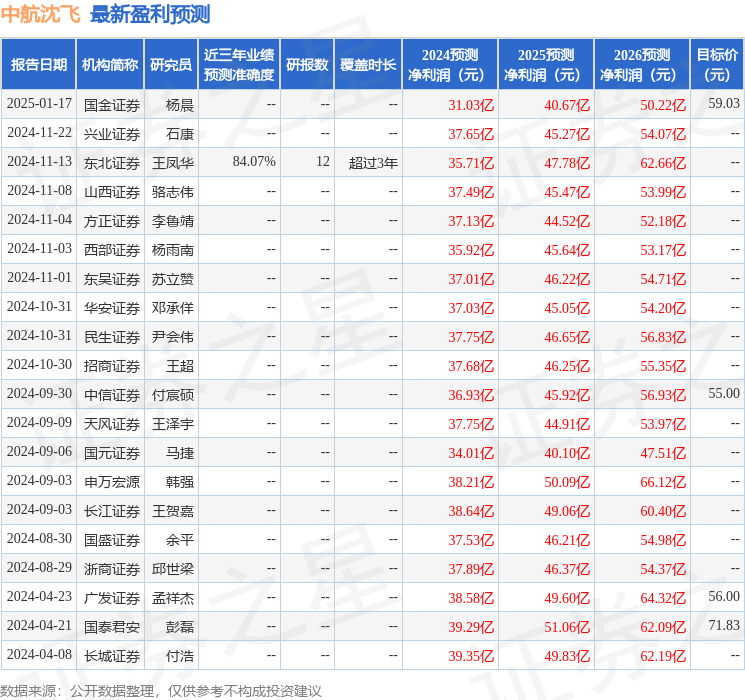Click the 目标价(元) column header
Image resolution: width=745 pixels, height=700 pixels.
point(717,65)
